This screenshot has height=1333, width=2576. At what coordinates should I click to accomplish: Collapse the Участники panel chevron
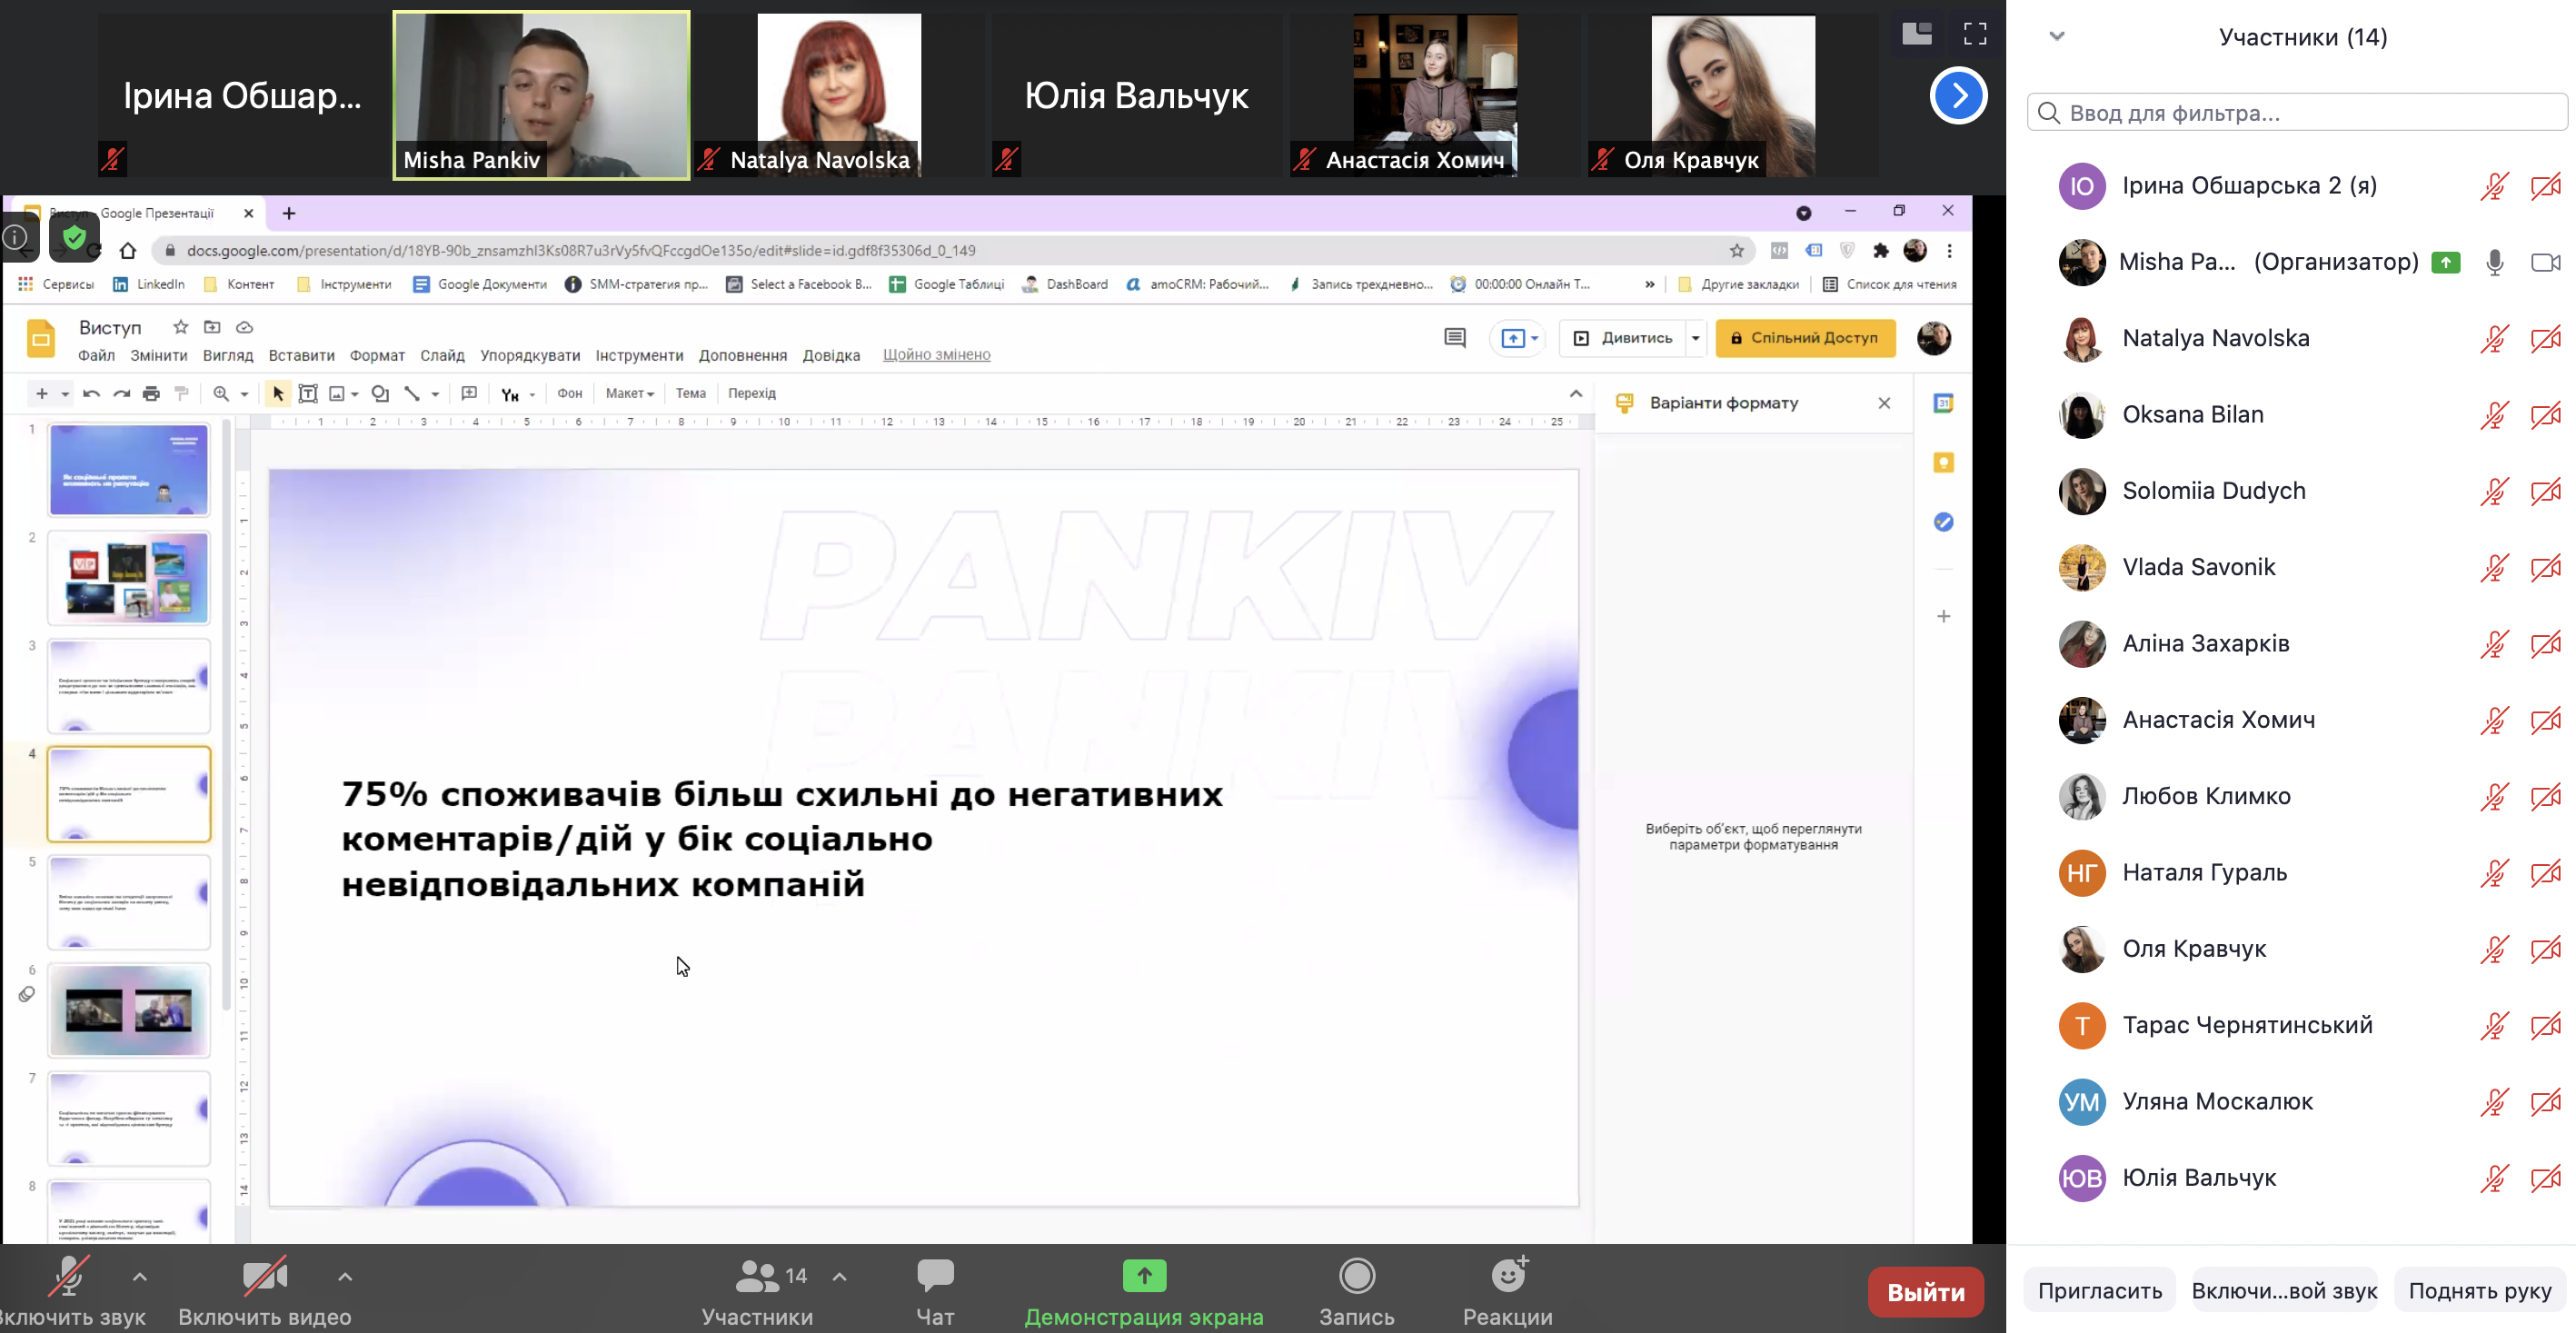(2056, 37)
